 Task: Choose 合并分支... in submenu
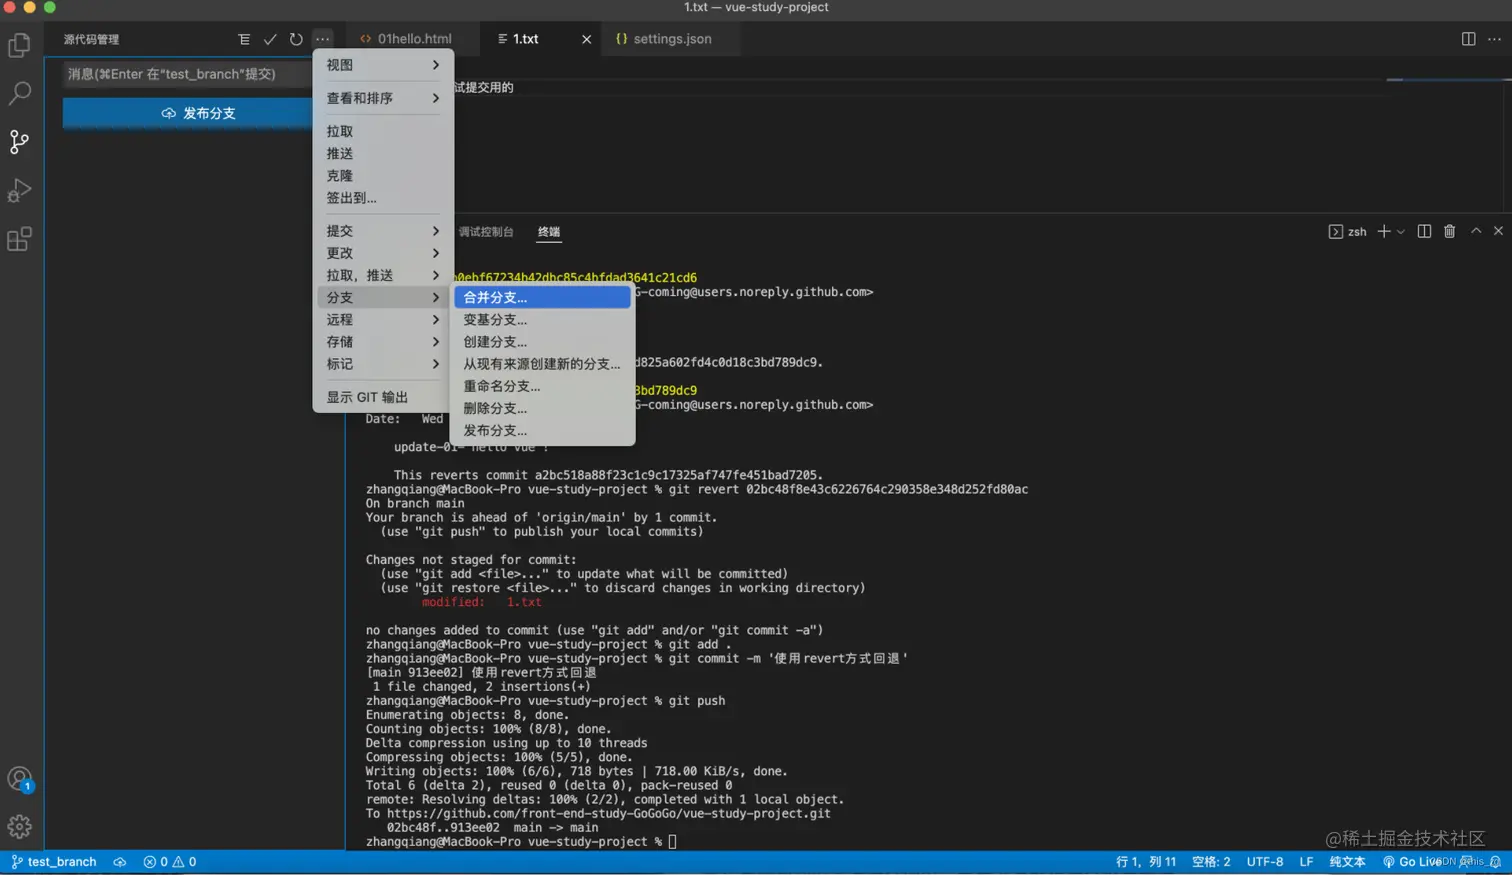(x=542, y=297)
